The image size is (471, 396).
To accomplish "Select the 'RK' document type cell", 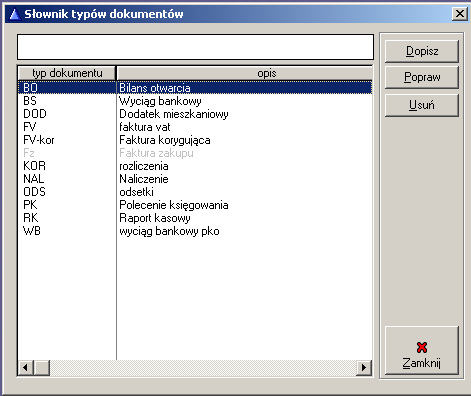I will tap(67, 218).
